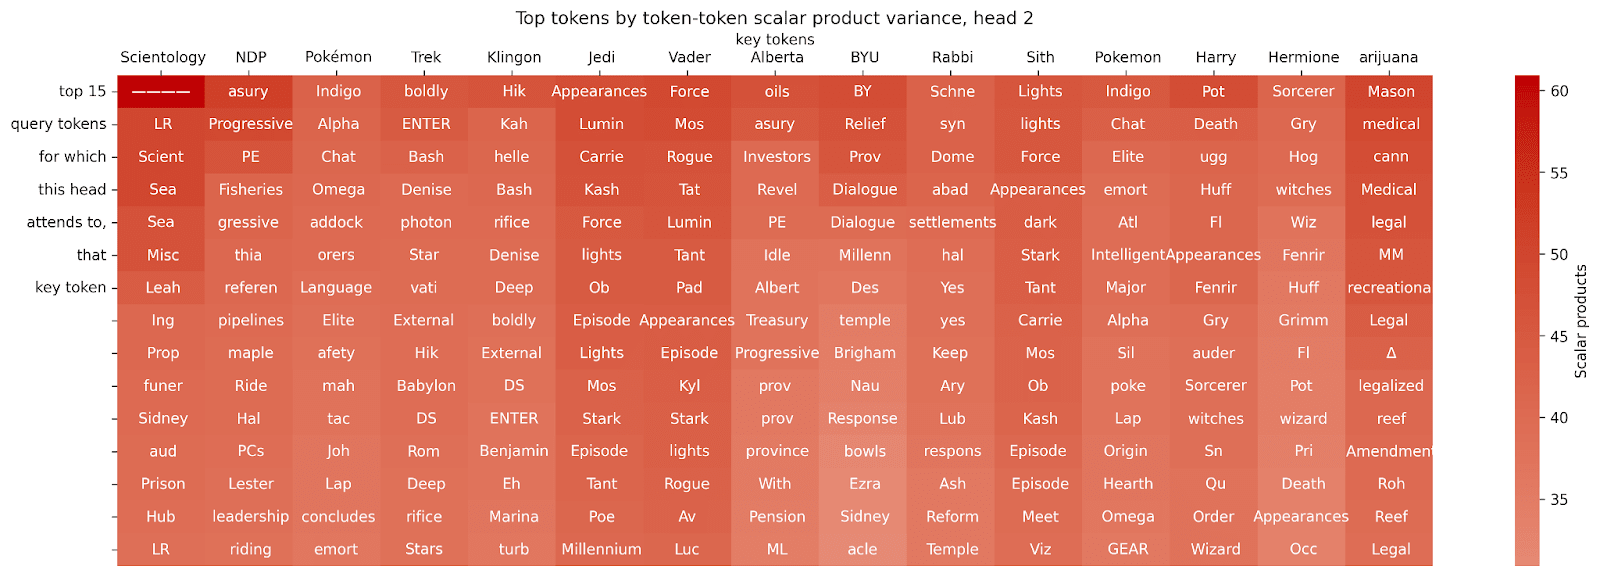The image size is (1600, 577).
Task: Click the Treasury cell in Alberta column
Action: coord(777,320)
